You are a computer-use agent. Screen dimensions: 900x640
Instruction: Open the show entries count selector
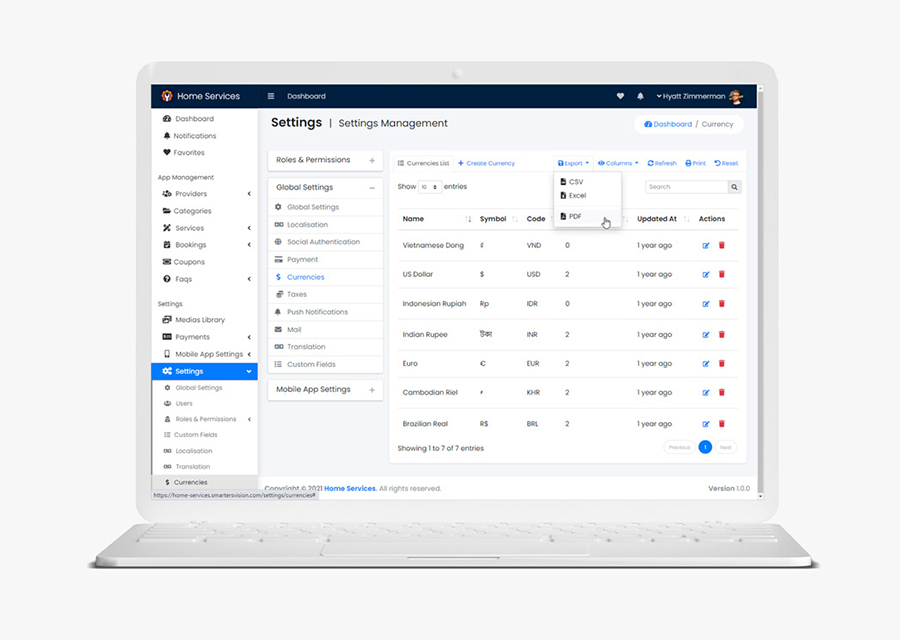[x=429, y=187]
